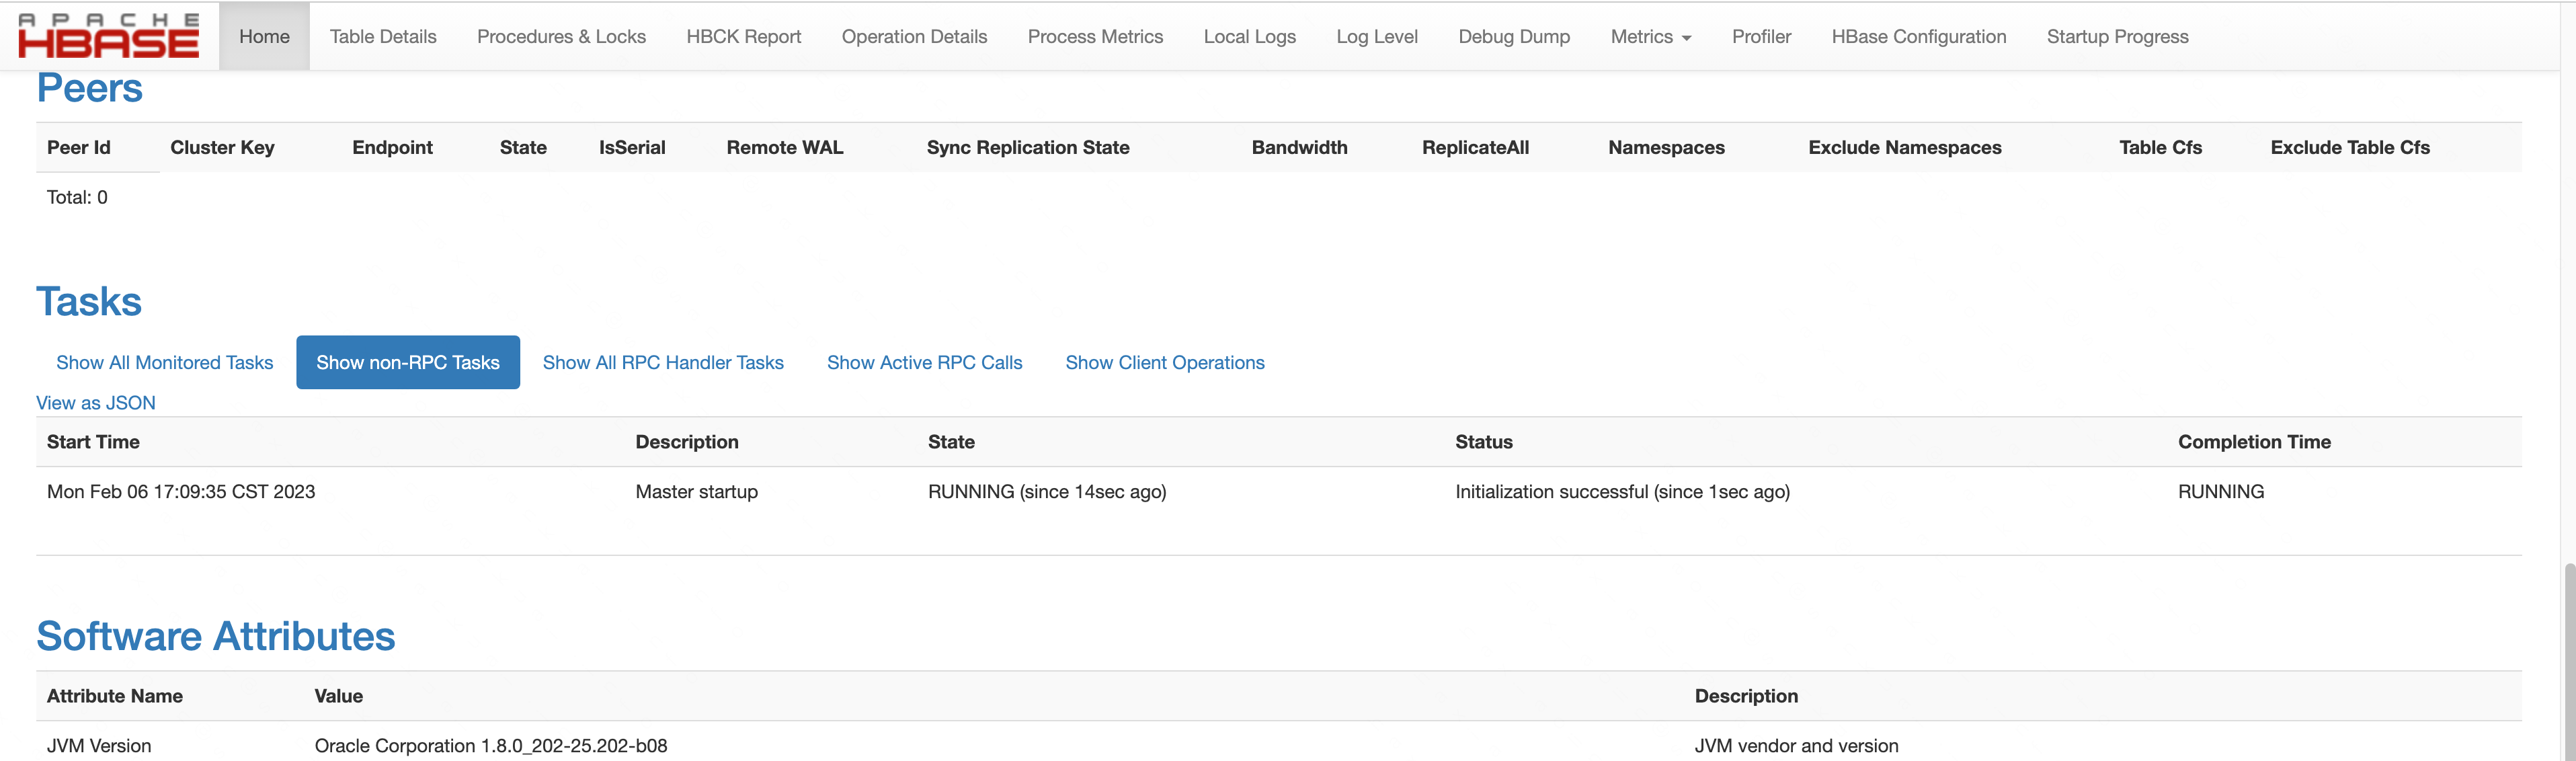2576x761 pixels.
Task: Navigate to HBCK Report
Action: 743,37
